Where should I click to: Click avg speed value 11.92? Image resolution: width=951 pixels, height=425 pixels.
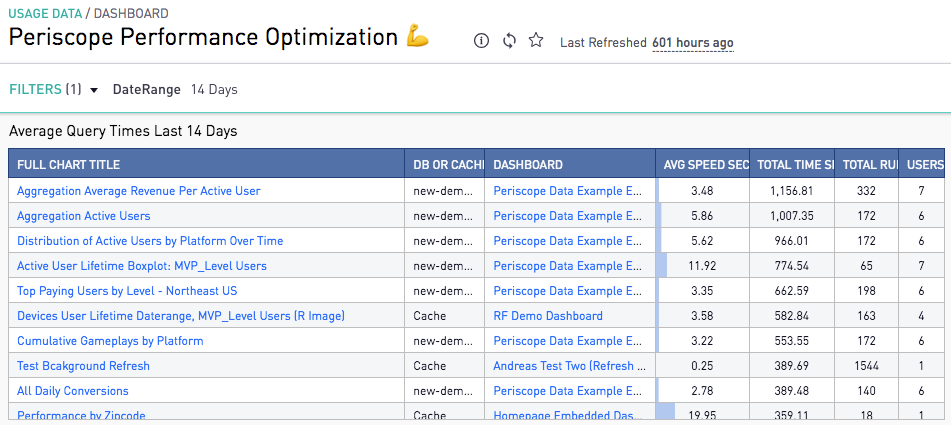pyautogui.click(x=702, y=266)
